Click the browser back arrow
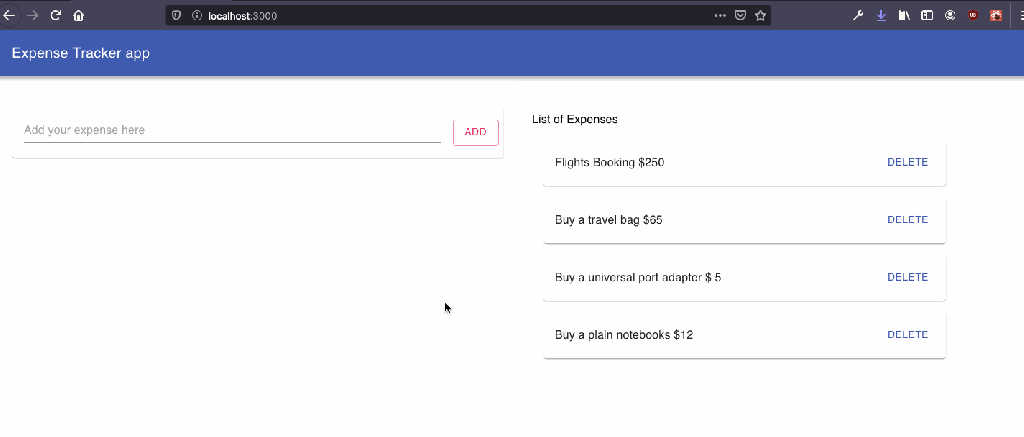 (10, 15)
